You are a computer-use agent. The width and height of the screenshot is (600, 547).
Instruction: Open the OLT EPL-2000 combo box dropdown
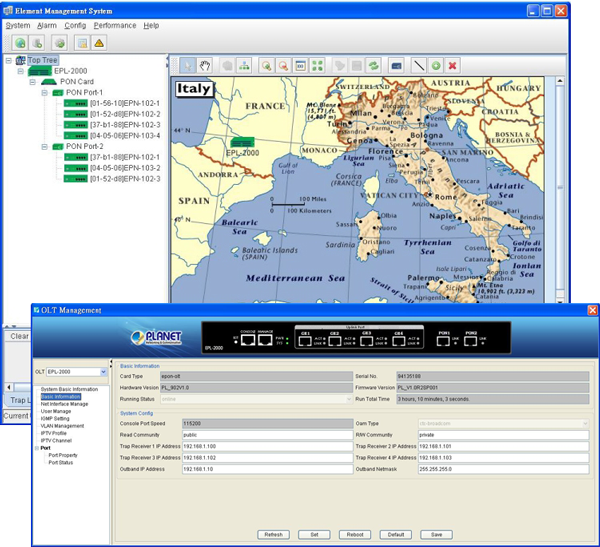click(103, 372)
